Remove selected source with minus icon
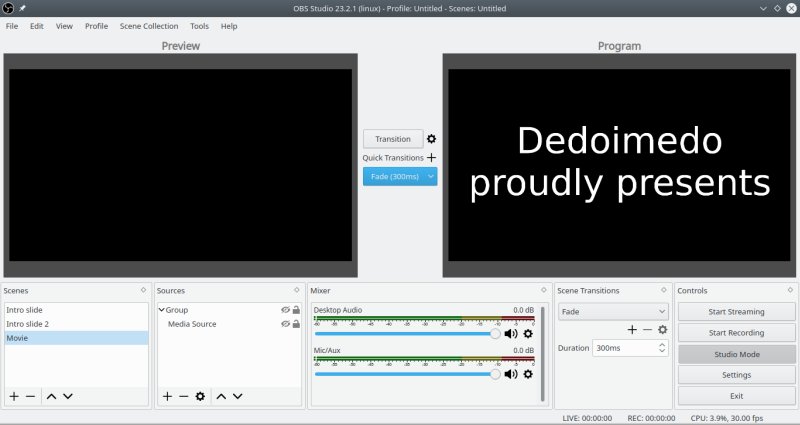This screenshot has width=800, height=425. [183, 397]
